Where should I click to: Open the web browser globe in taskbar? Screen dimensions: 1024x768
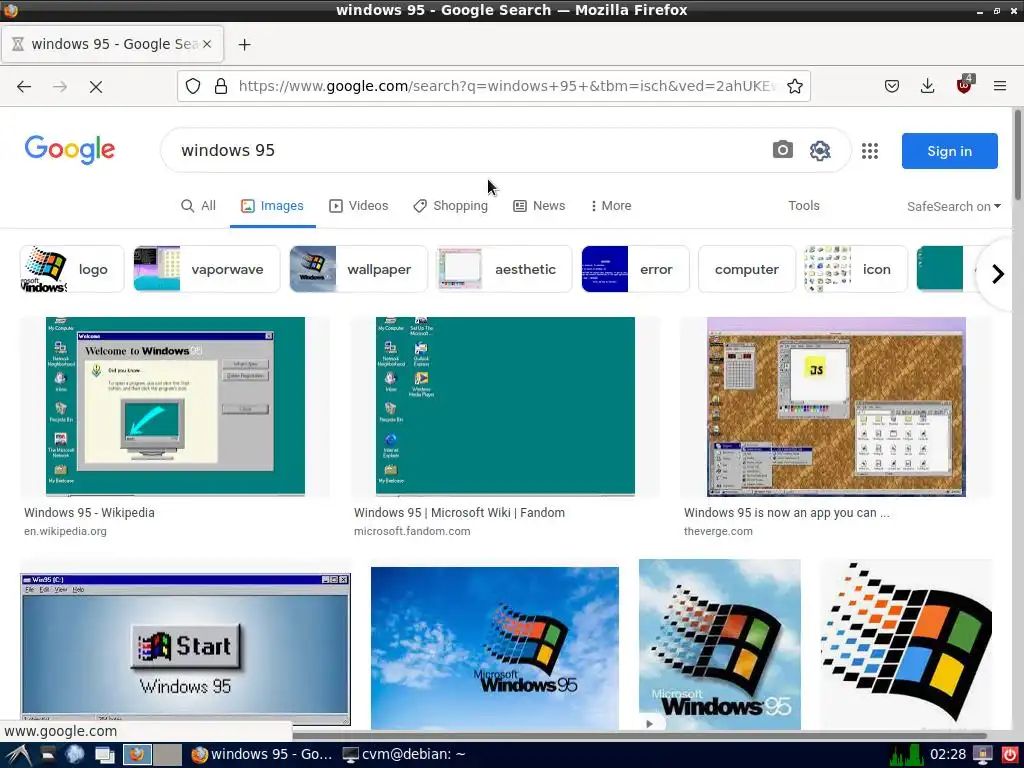(74, 755)
